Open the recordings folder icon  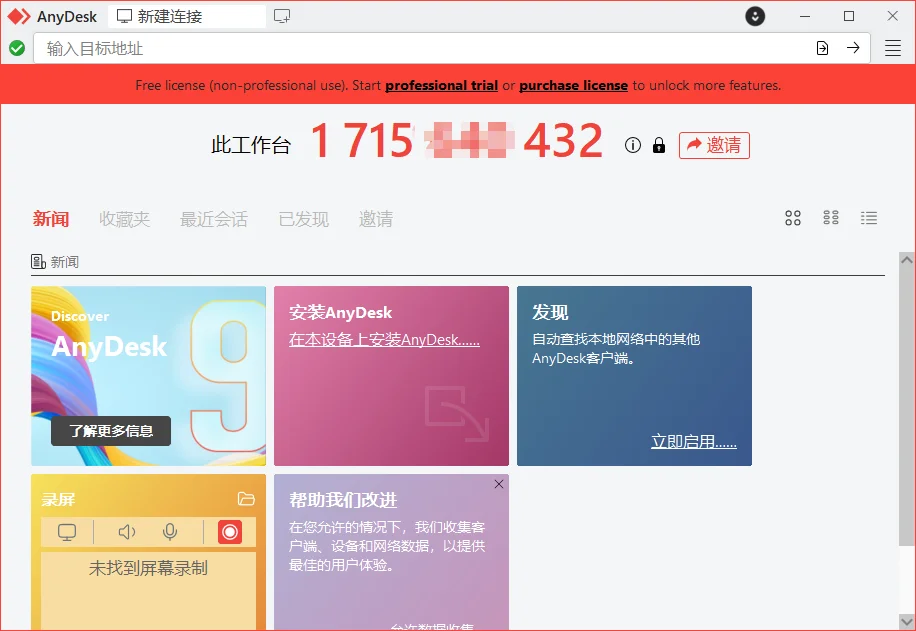[x=246, y=499]
